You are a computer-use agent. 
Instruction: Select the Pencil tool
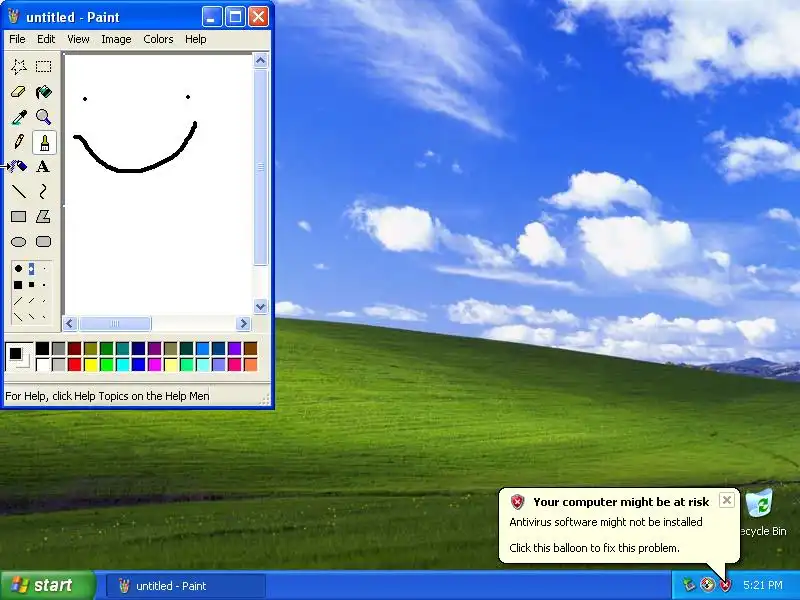coord(19,142)
